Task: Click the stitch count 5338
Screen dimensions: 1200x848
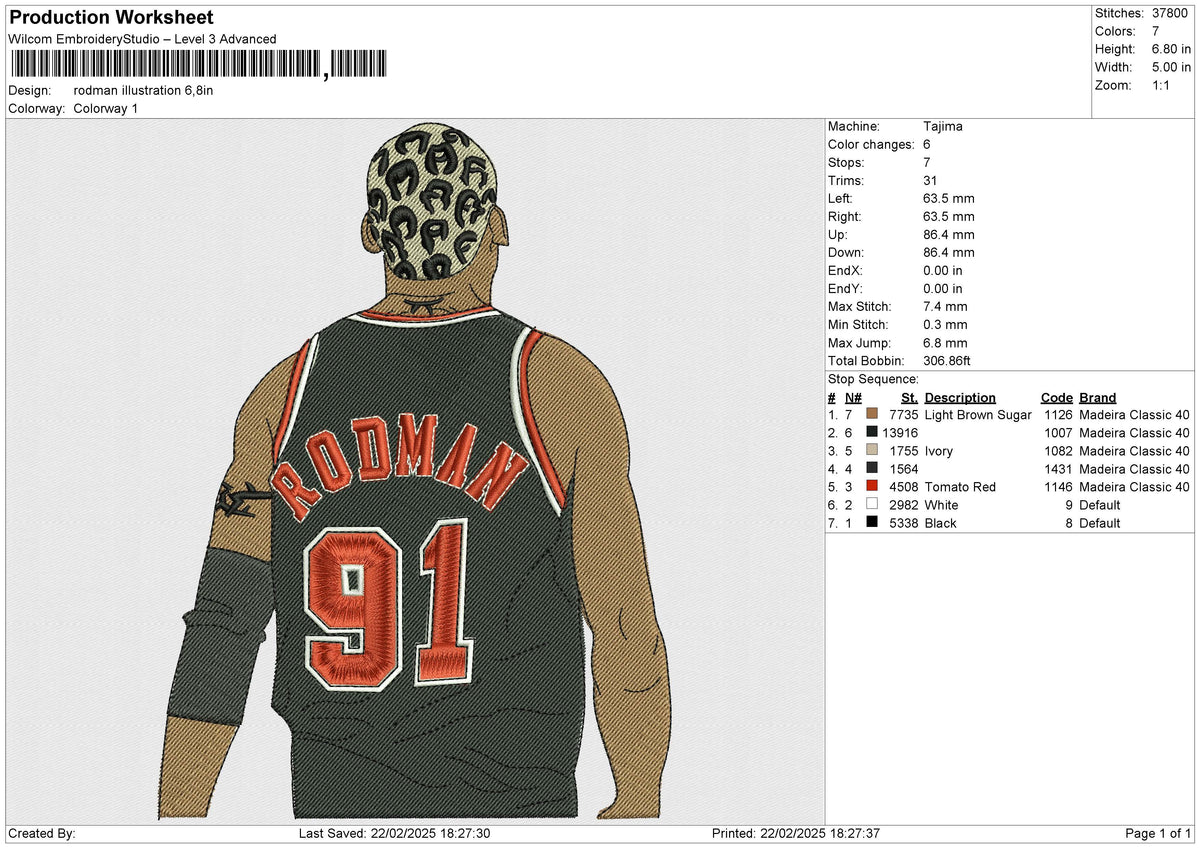Action: 903,523
